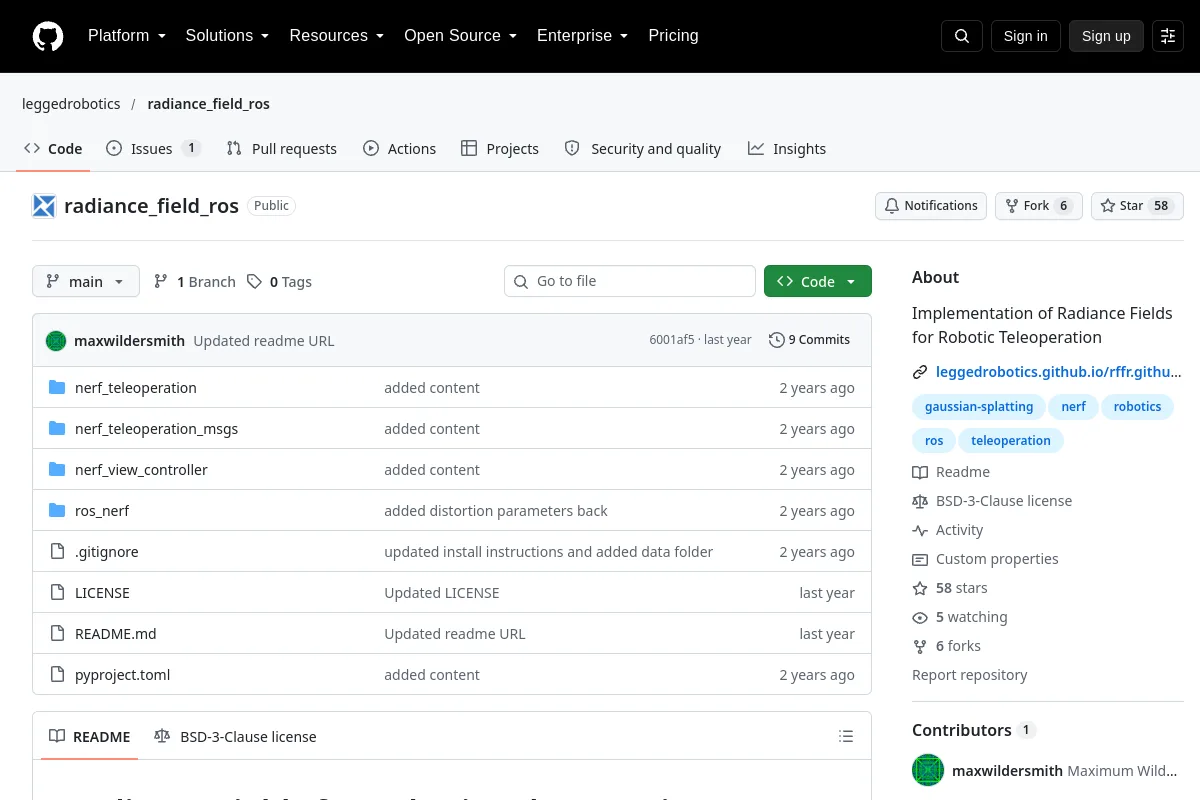Switch to the Pull requests tab

[282, 148]
